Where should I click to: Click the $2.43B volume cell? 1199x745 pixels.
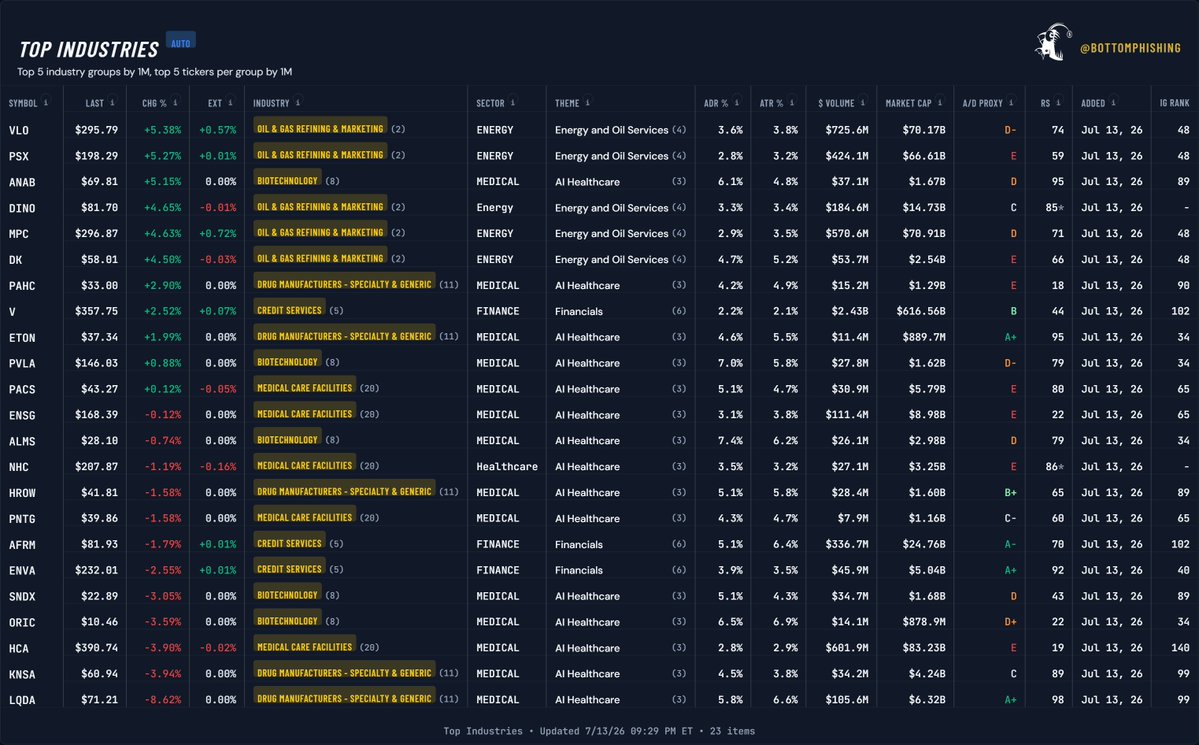850,311
